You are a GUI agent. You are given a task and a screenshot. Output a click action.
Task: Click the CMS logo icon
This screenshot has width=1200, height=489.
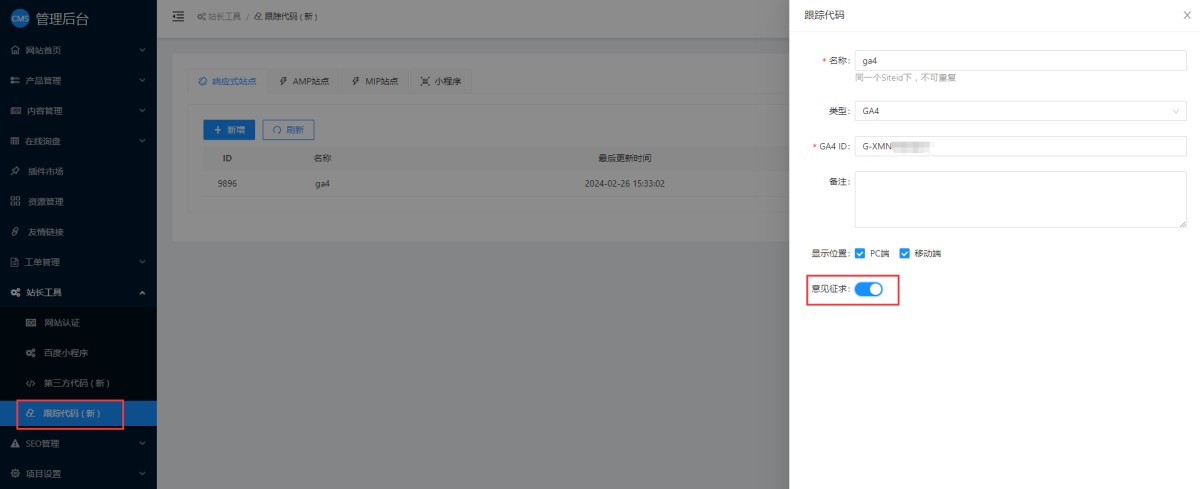[20, 18]
